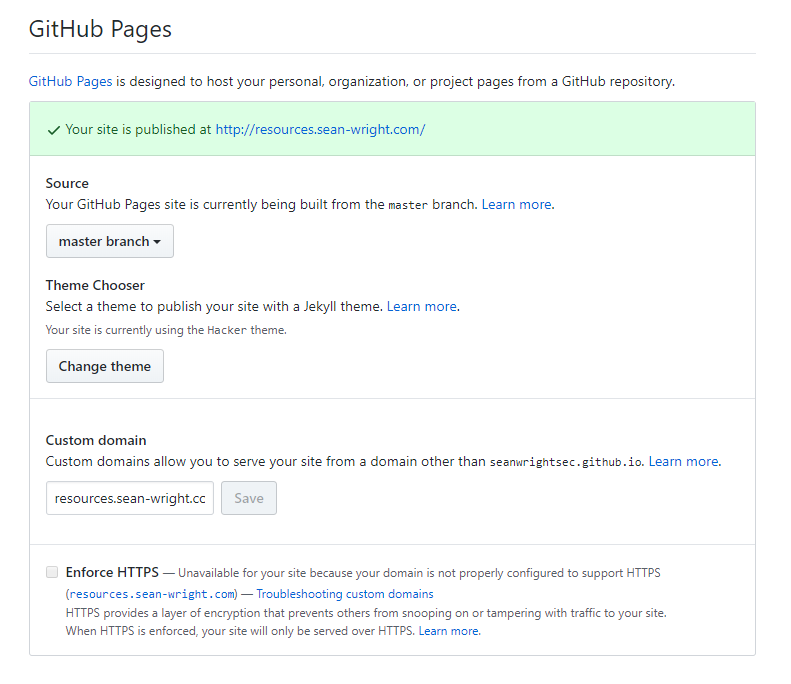Expand the master branch dropdown
Viewport: 791px width, 684px height.
tap(110, 241)
